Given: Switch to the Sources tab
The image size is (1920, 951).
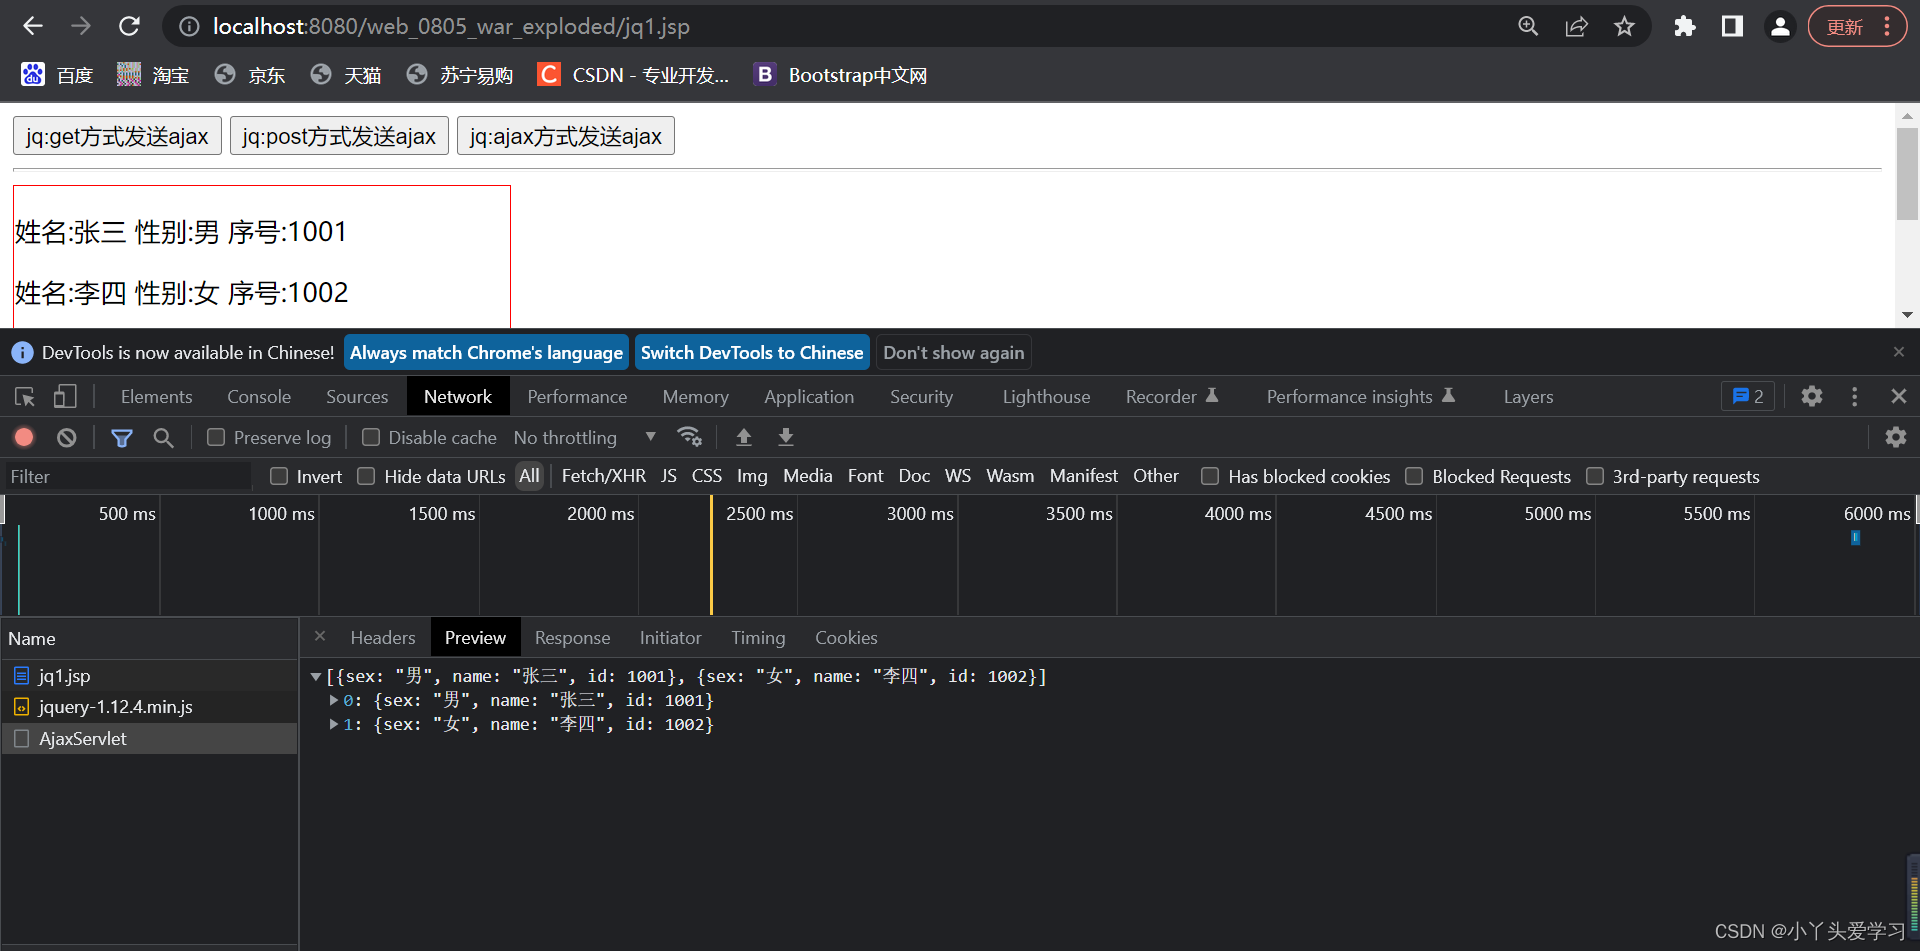Looking at the screenshot, I should [357, 397].
